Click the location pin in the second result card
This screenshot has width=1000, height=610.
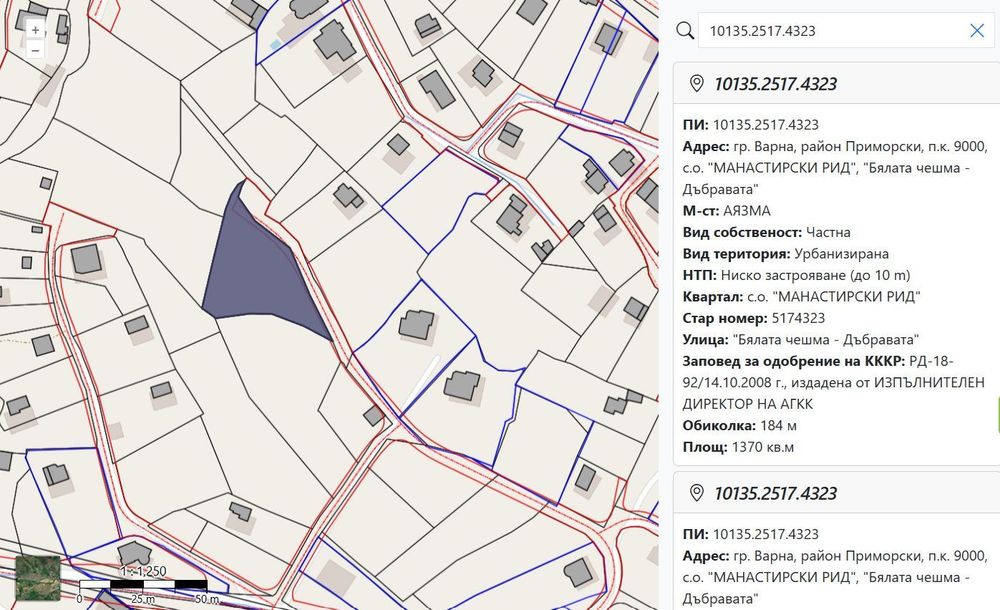point(696,493)
